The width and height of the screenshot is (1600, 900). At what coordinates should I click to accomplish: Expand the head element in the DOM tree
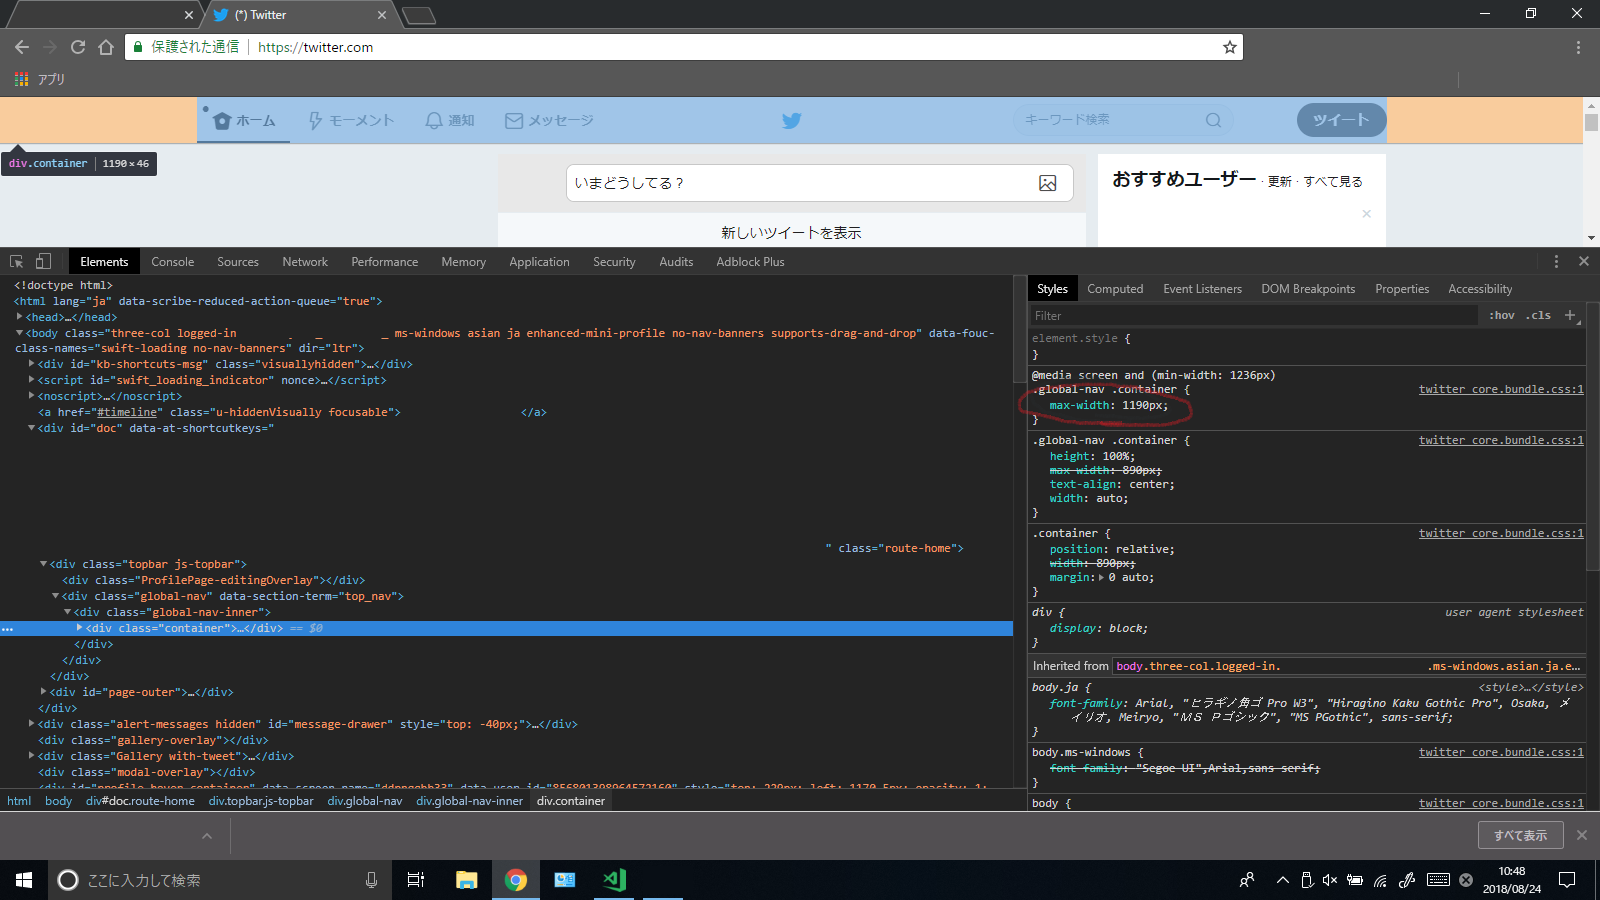(x=20, y=317)
